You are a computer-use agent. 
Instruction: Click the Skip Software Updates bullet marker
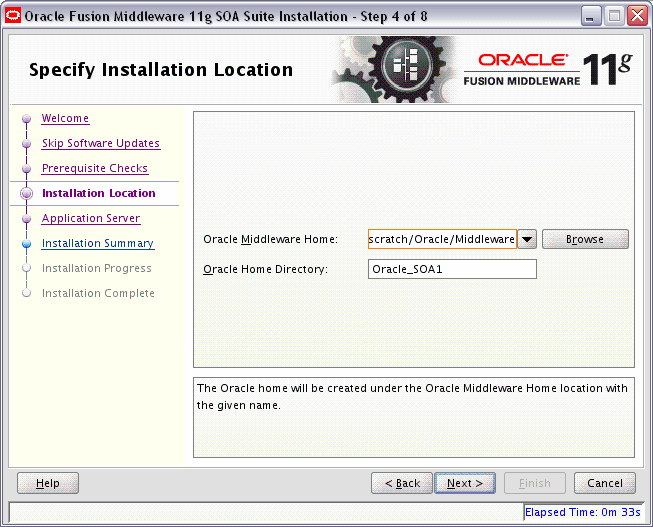[27, 144]
